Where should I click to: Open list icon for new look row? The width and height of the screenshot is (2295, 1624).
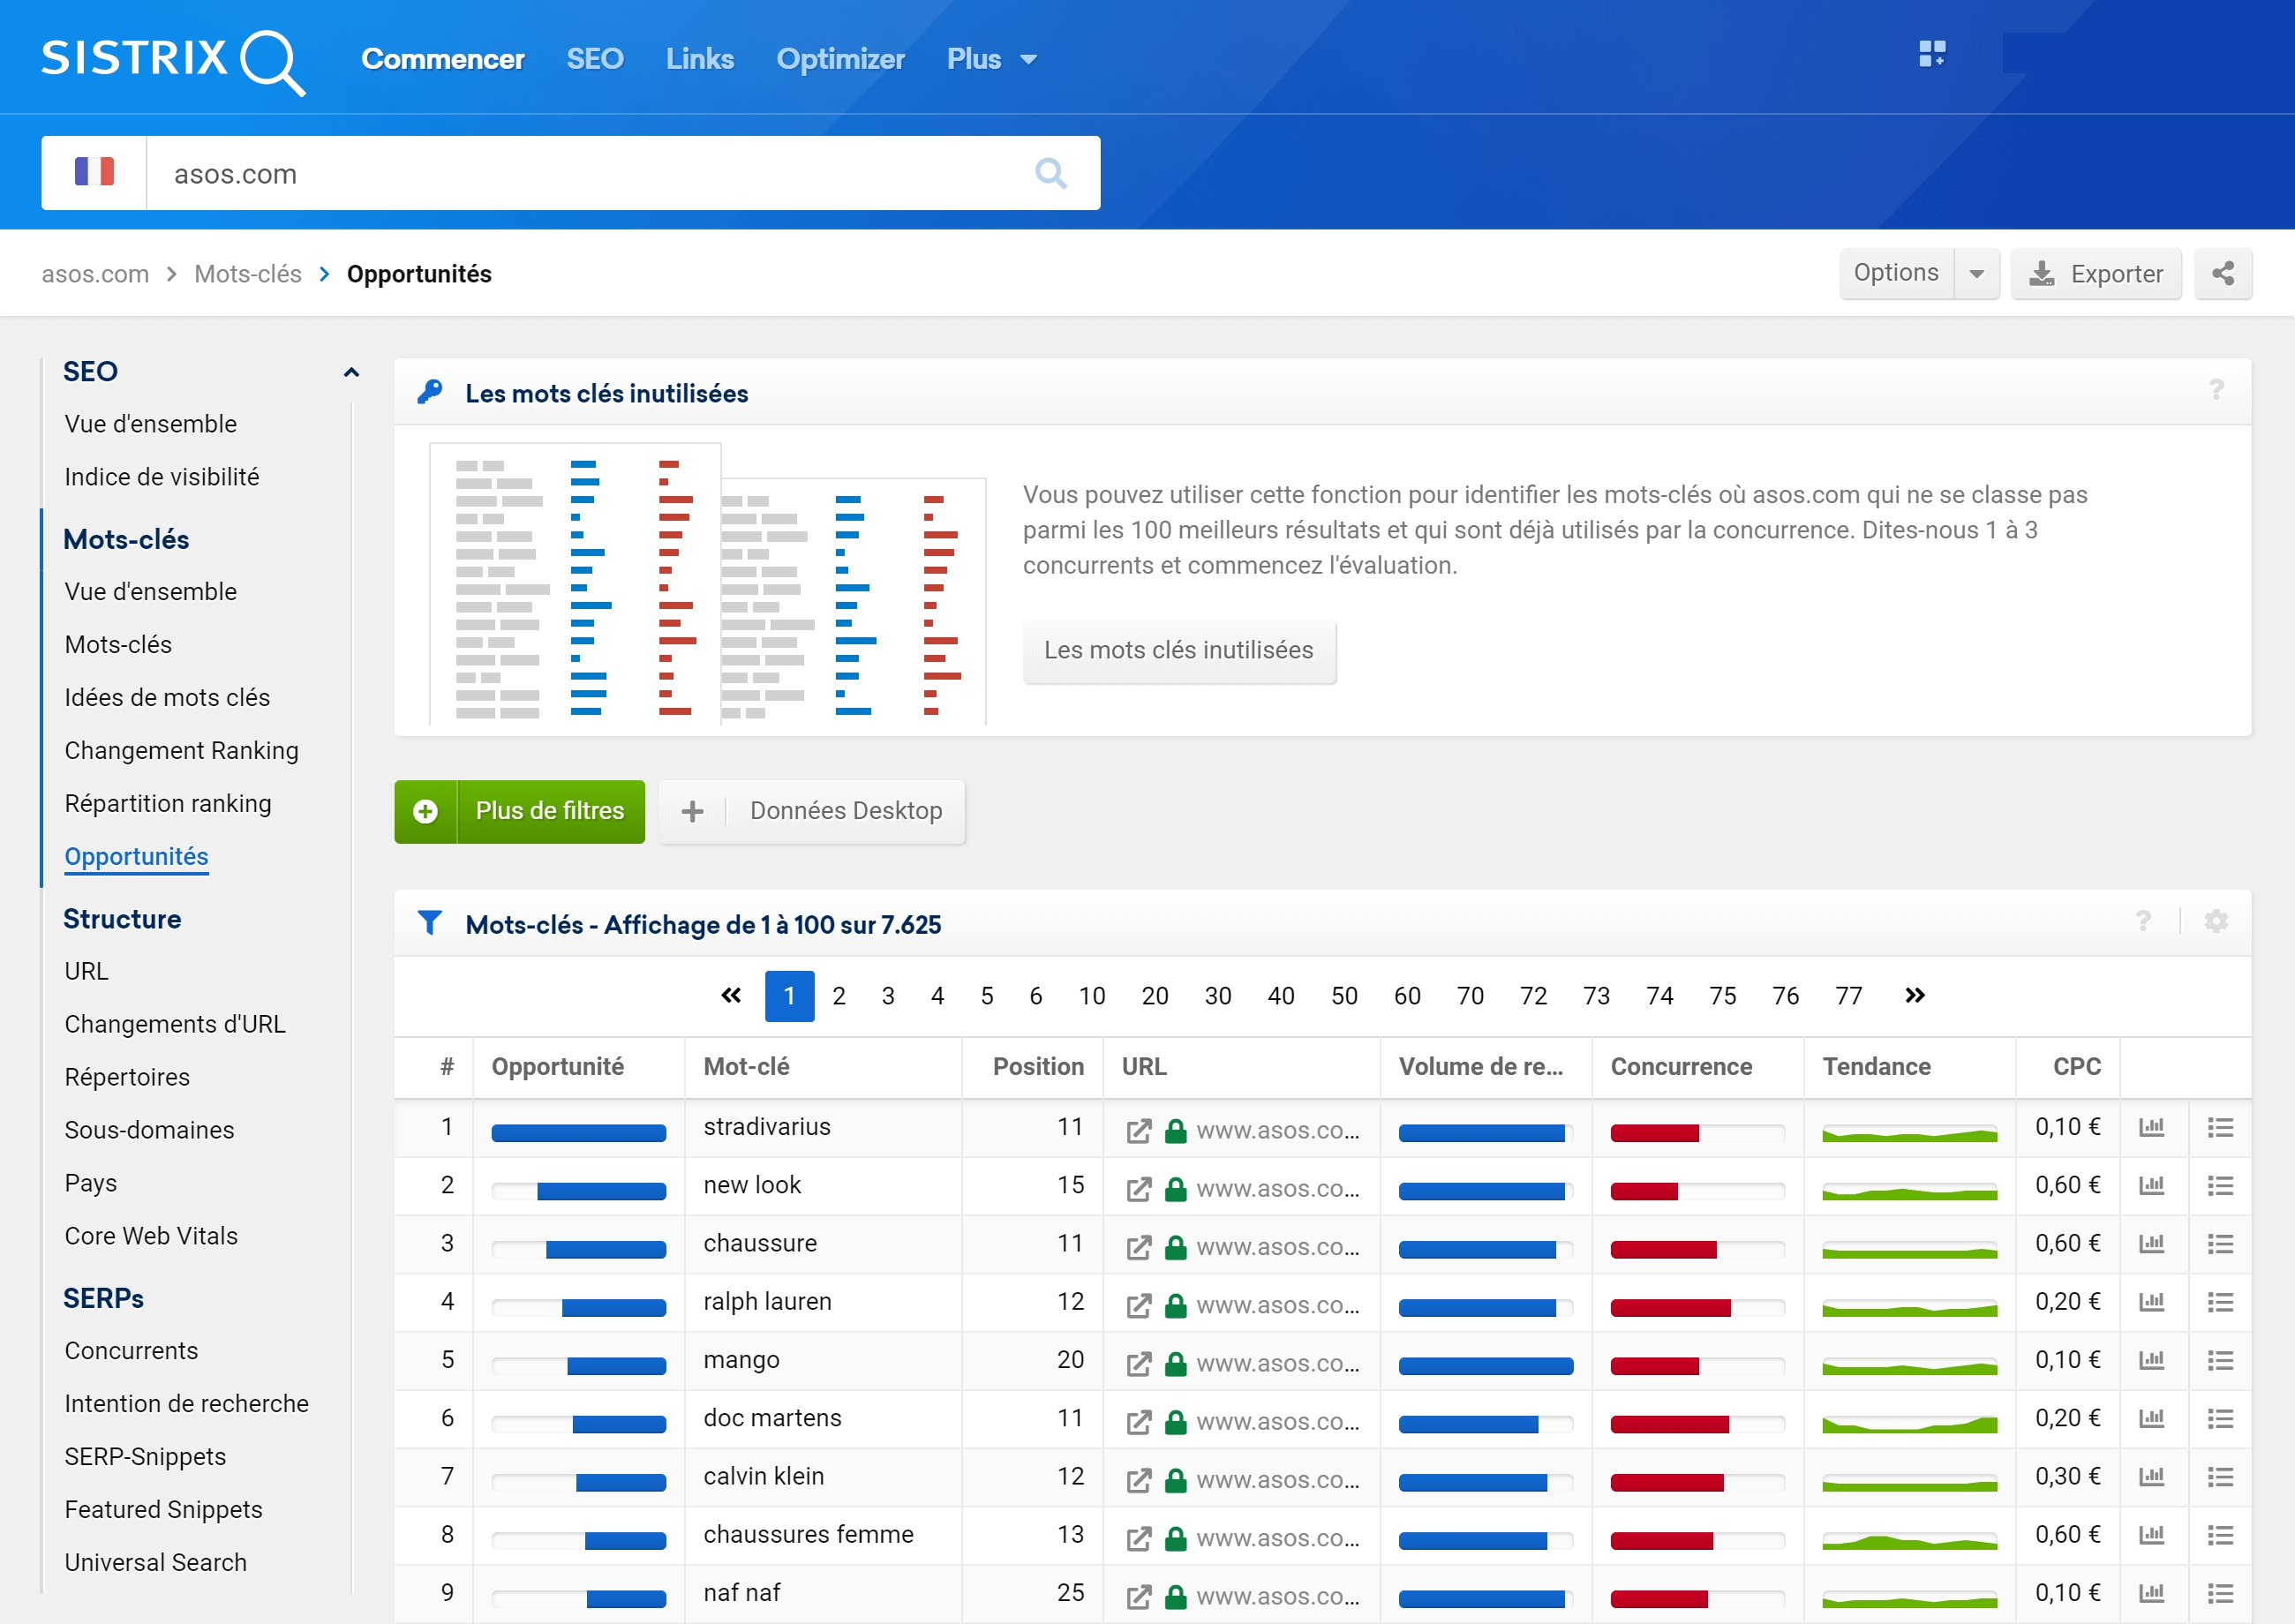point(2220,1185)
